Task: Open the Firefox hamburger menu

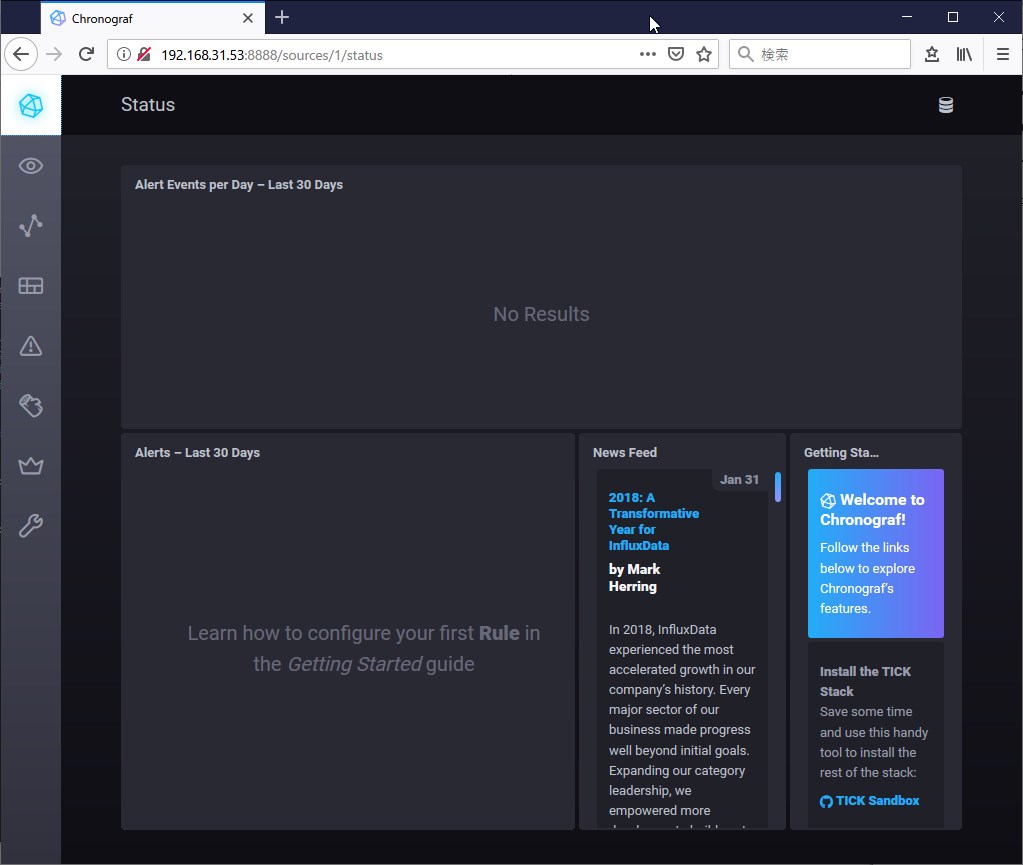Action: [x=1003, y=54]
